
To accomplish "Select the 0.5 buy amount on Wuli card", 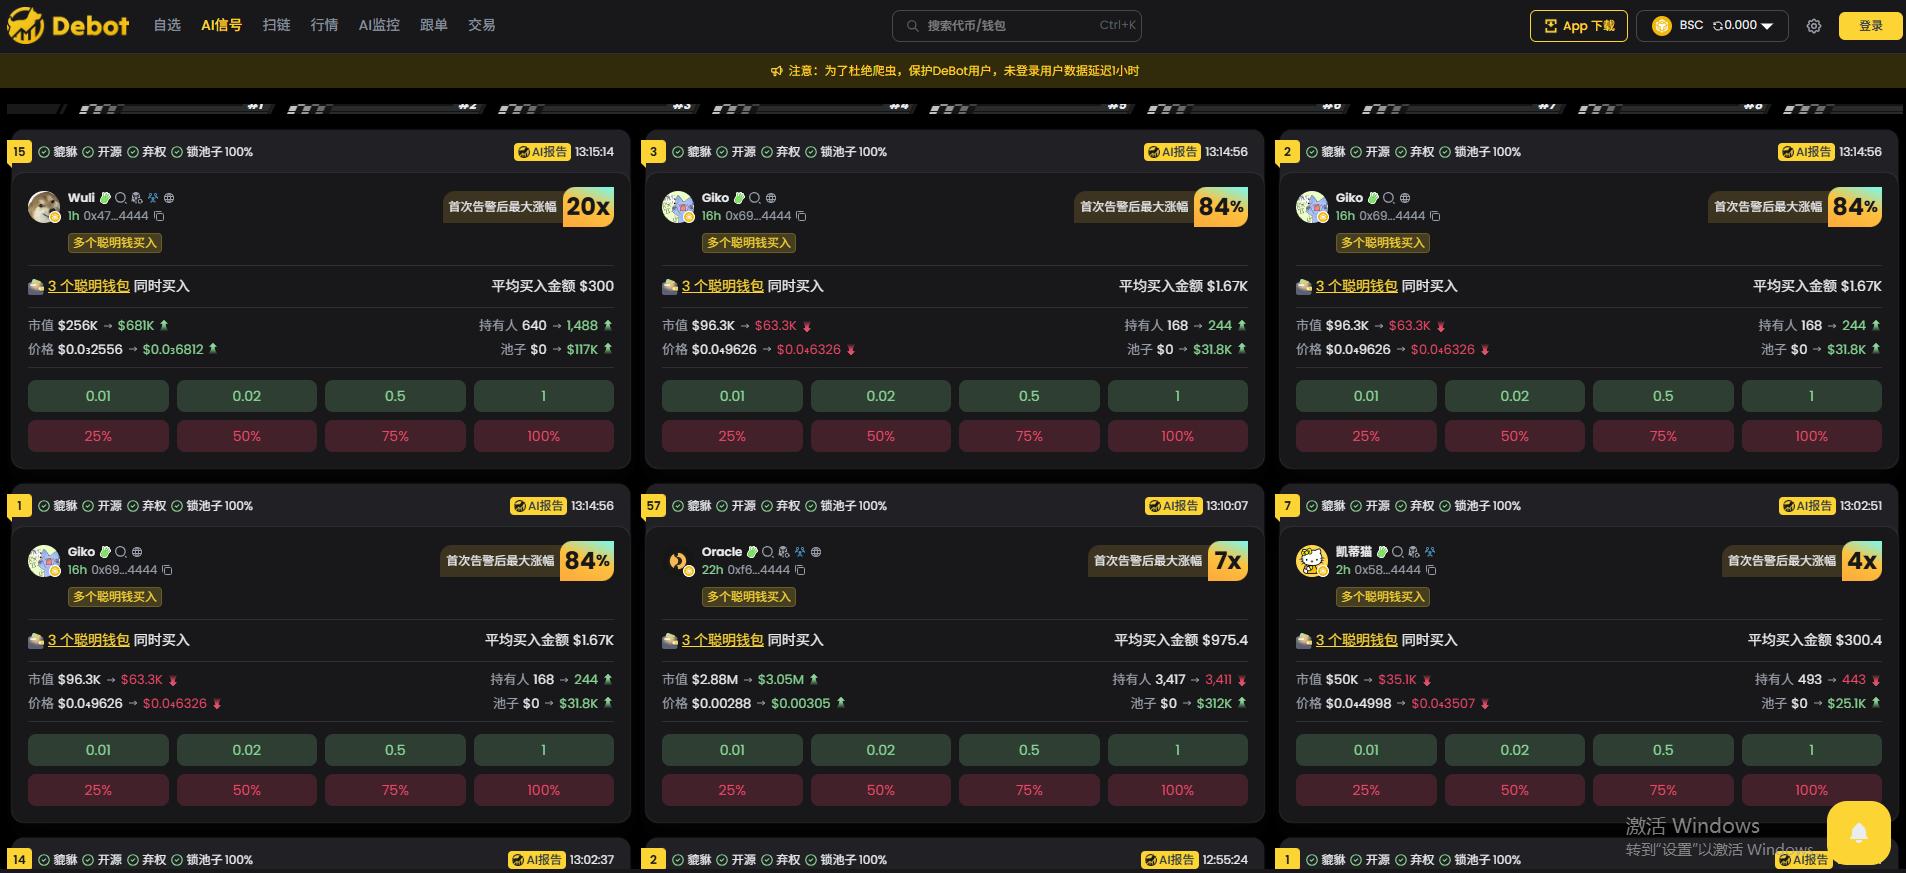I will pyautogui.click(x=395, y=396).
